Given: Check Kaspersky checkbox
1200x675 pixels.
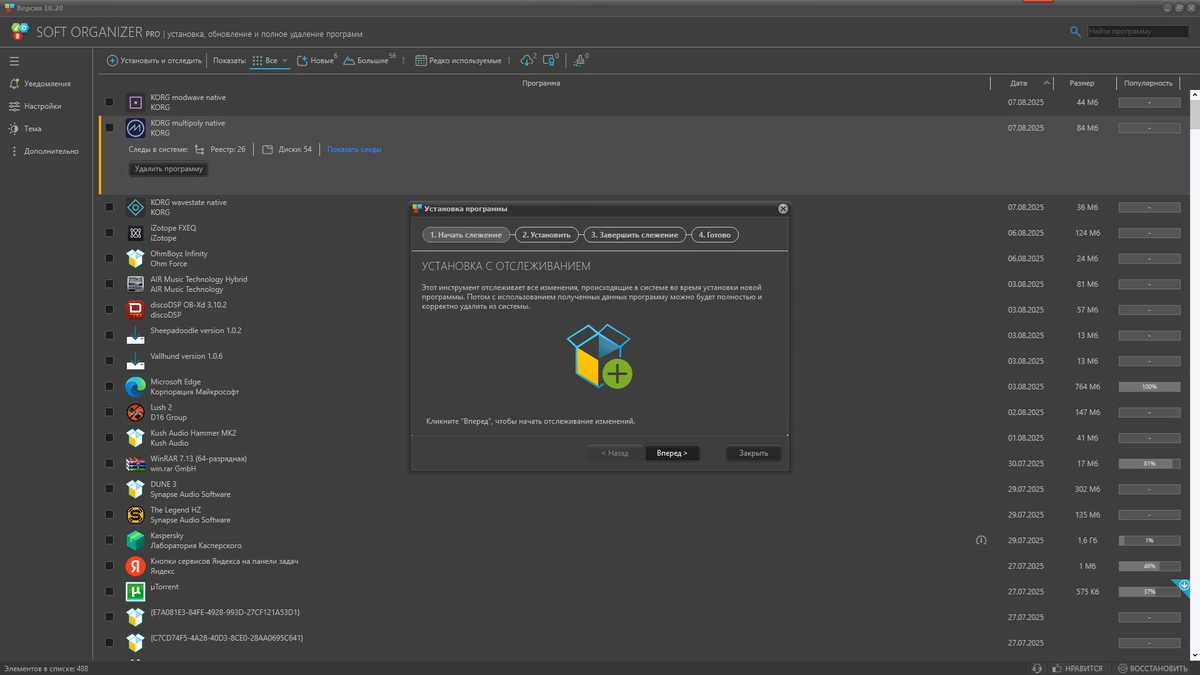Looking at the screenshot, I should [x=109, y=541].
